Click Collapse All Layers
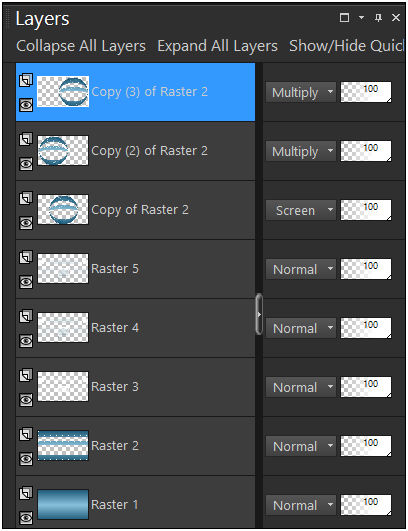Screen dimensions: 408x531 pos(81,46)
